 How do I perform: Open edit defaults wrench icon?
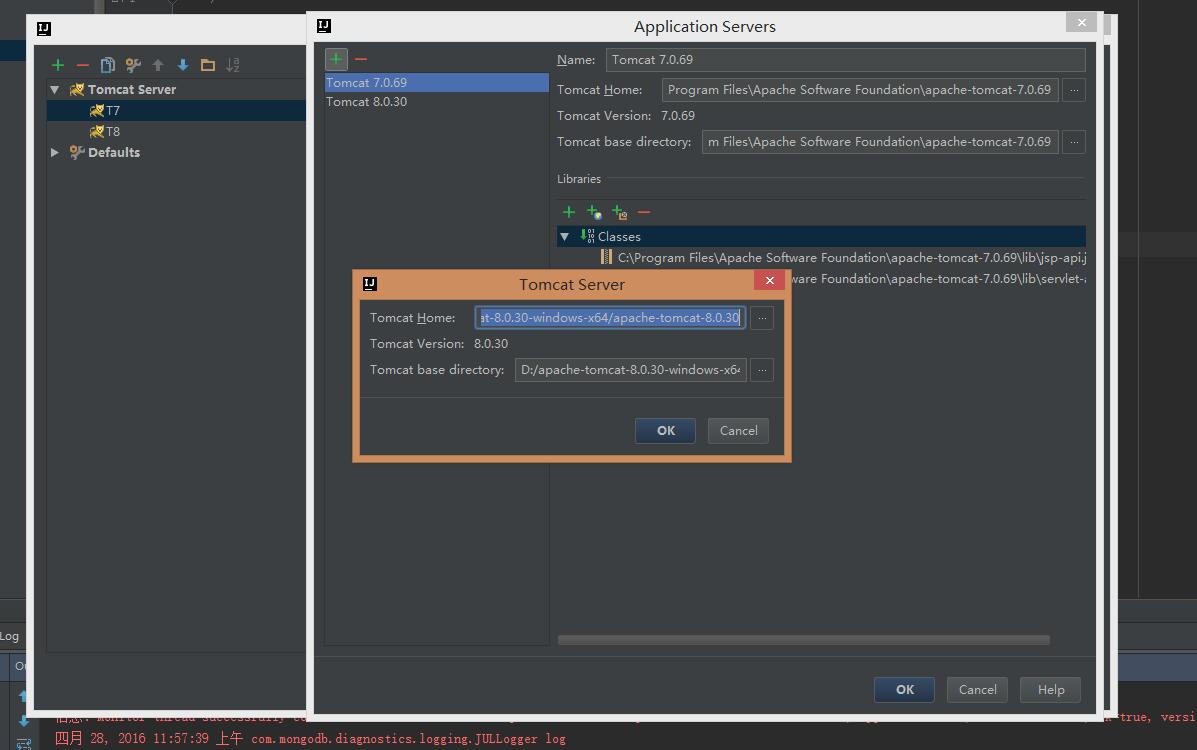(133, 65)
